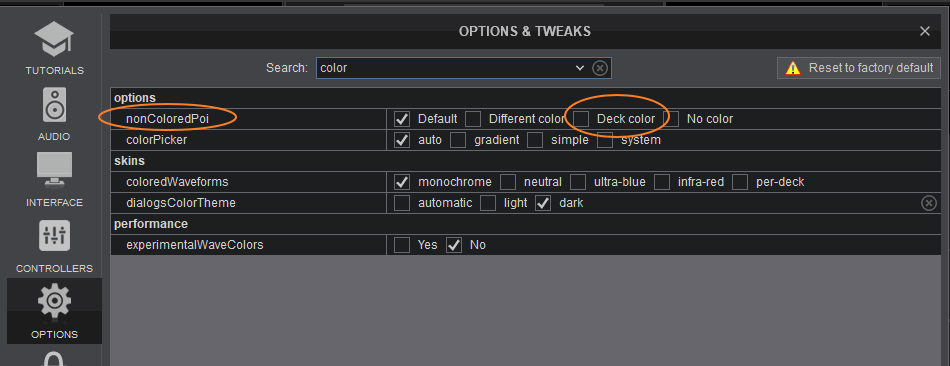The width and height of the screenshot is (950, 366).
Task: Open the Audio settings speaker icon
Action: [x=54, y=105]
